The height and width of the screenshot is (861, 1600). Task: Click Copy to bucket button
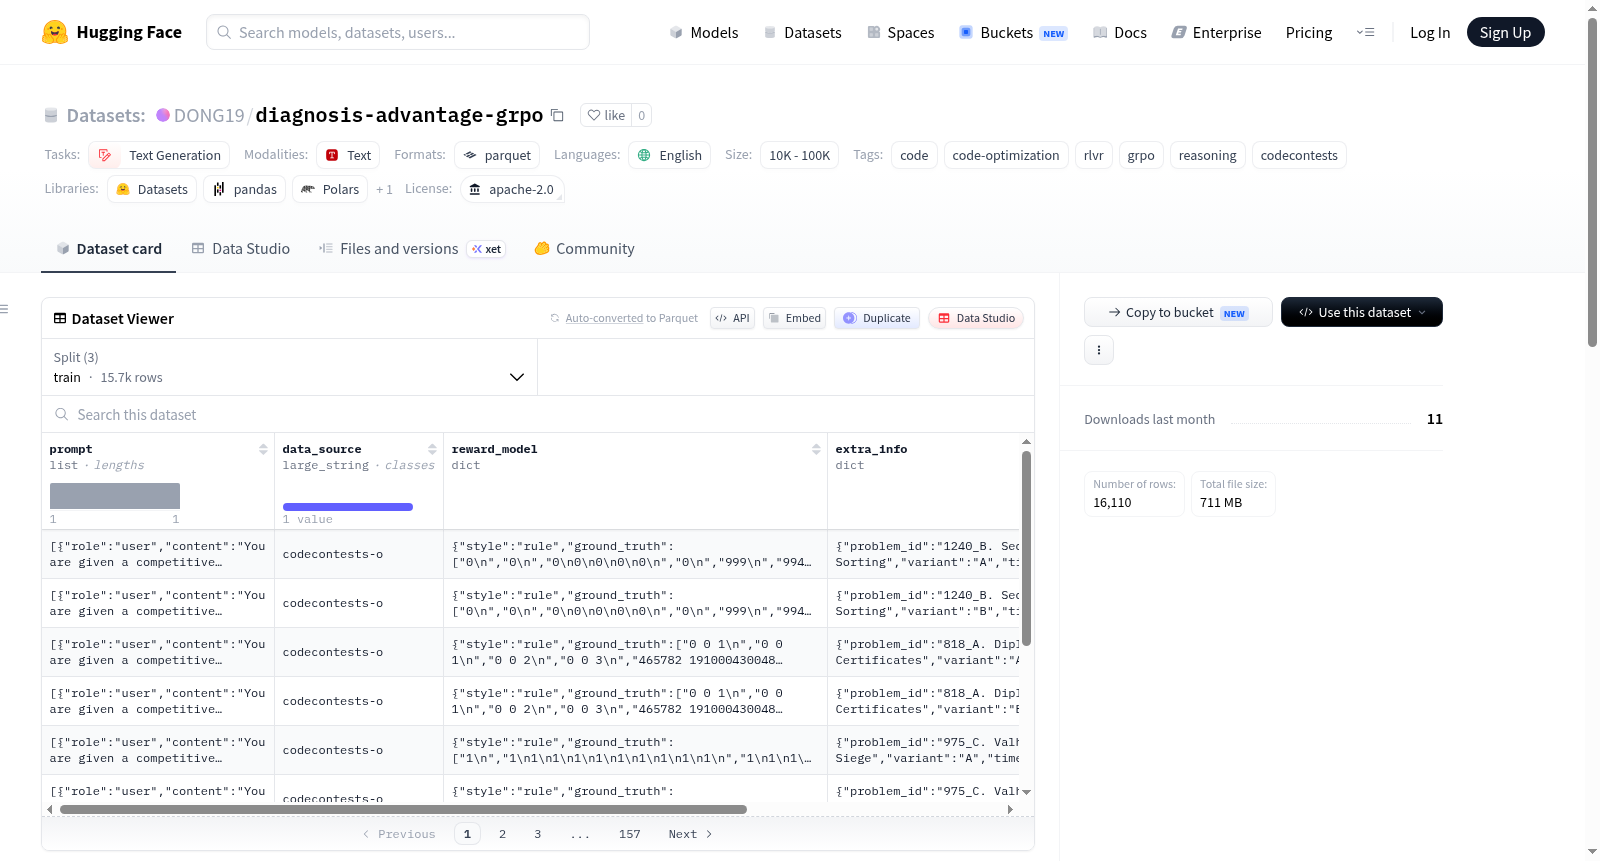(x=1178, y=312)
